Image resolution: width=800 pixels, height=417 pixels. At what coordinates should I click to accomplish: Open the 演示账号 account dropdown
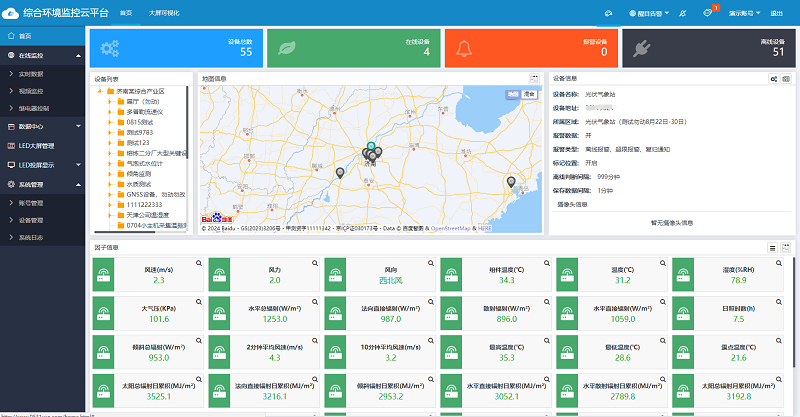pyautogui.click(x=744, y=13)
